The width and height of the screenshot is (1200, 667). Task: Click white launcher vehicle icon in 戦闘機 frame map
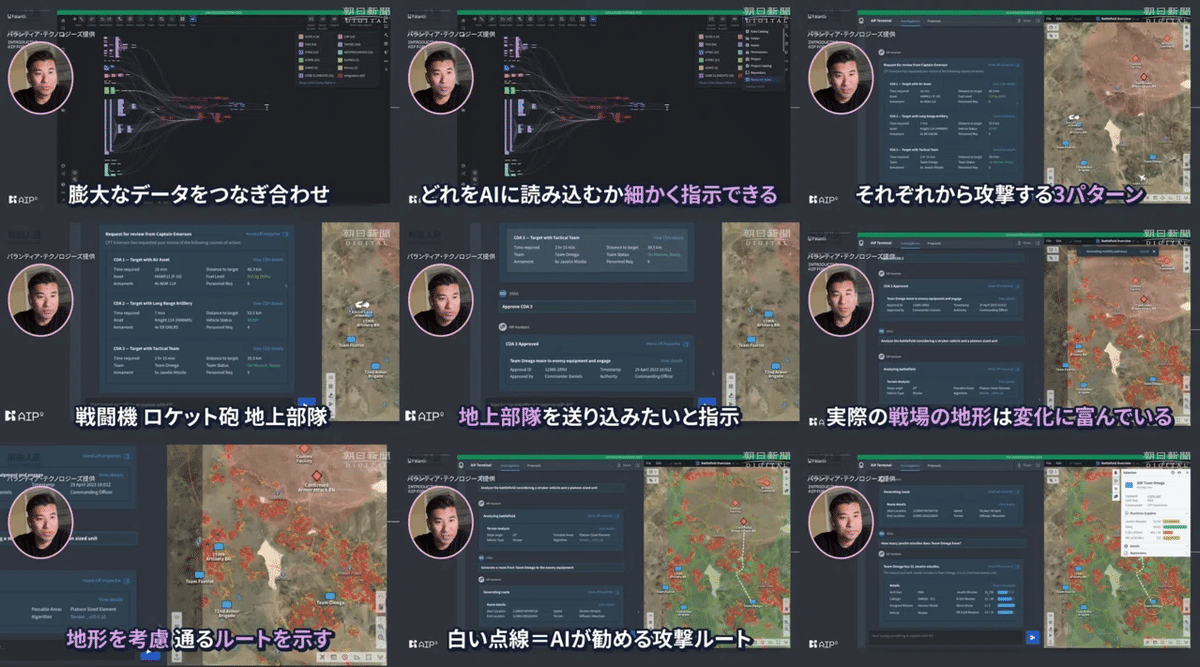tap(362, 304)
